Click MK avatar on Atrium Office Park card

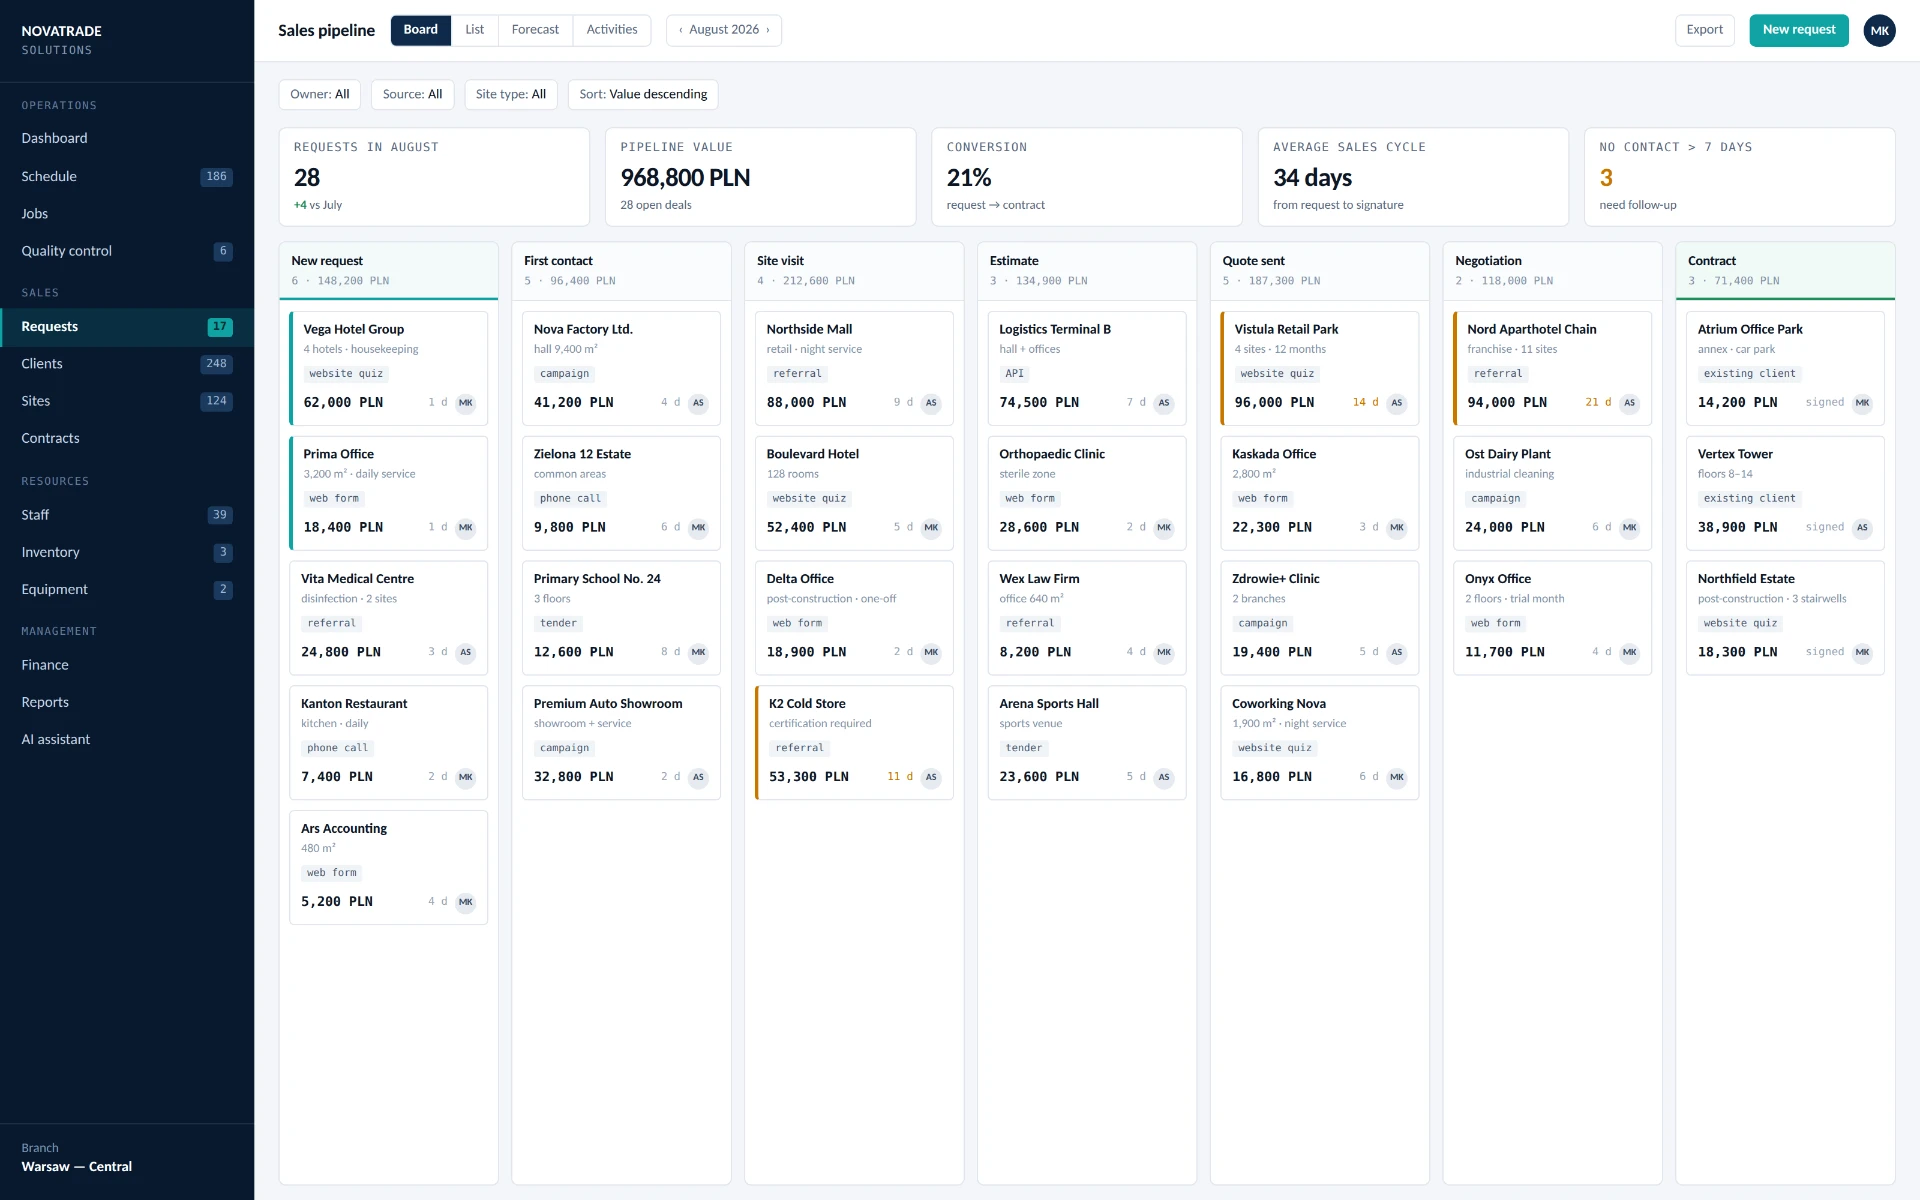click(x=1862, y=403)
